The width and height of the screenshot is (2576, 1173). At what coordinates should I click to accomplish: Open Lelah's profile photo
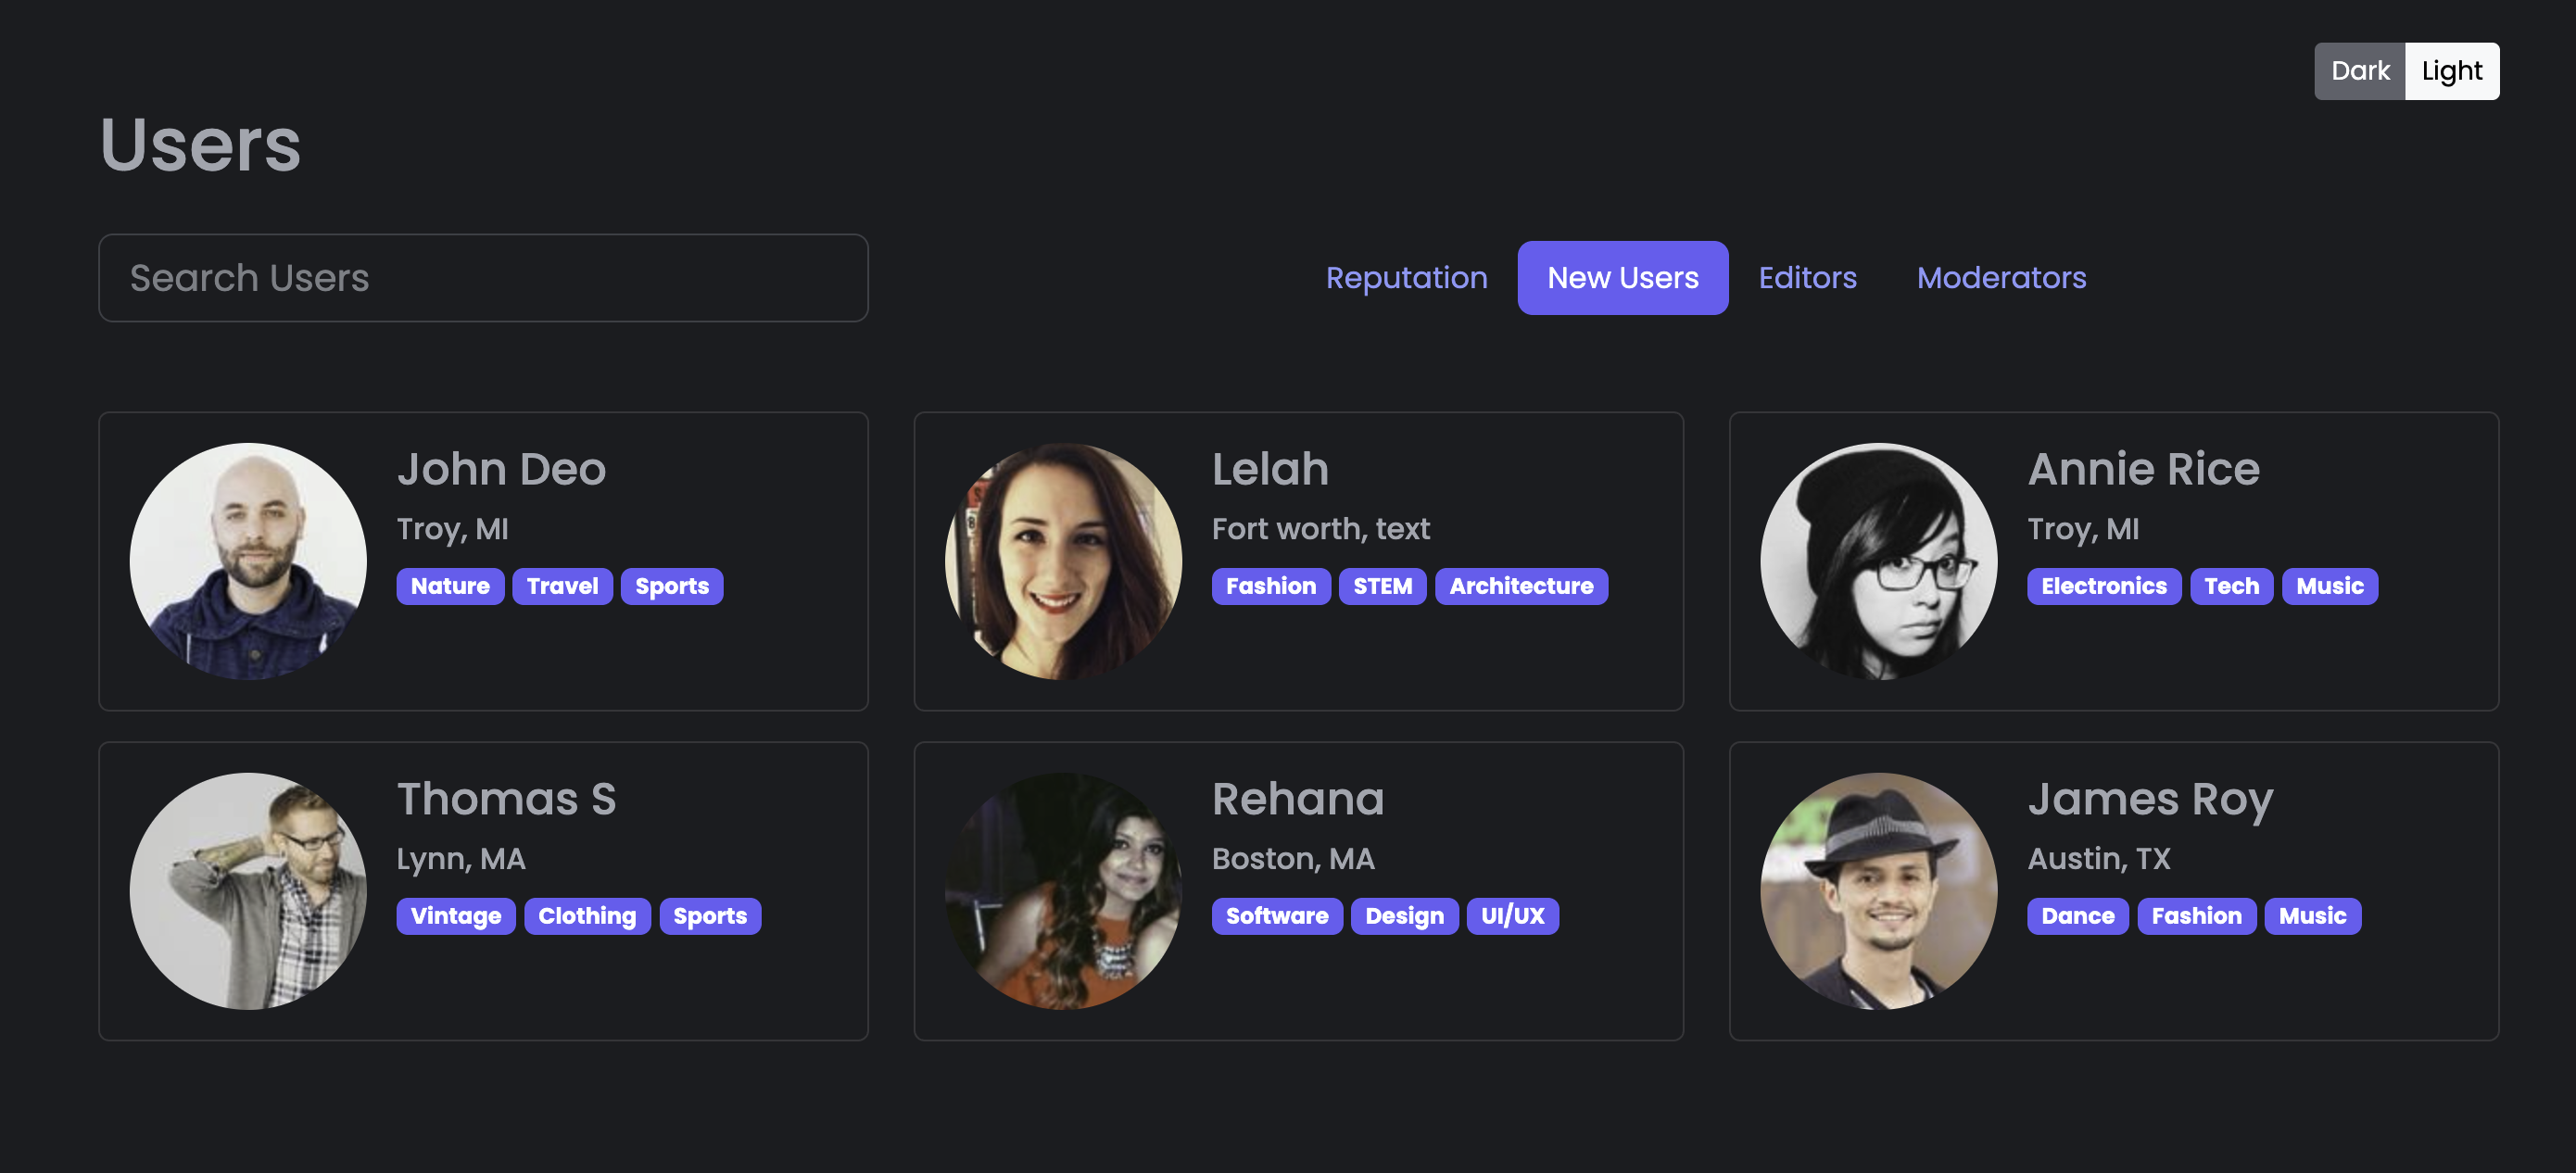(1063, 561)
